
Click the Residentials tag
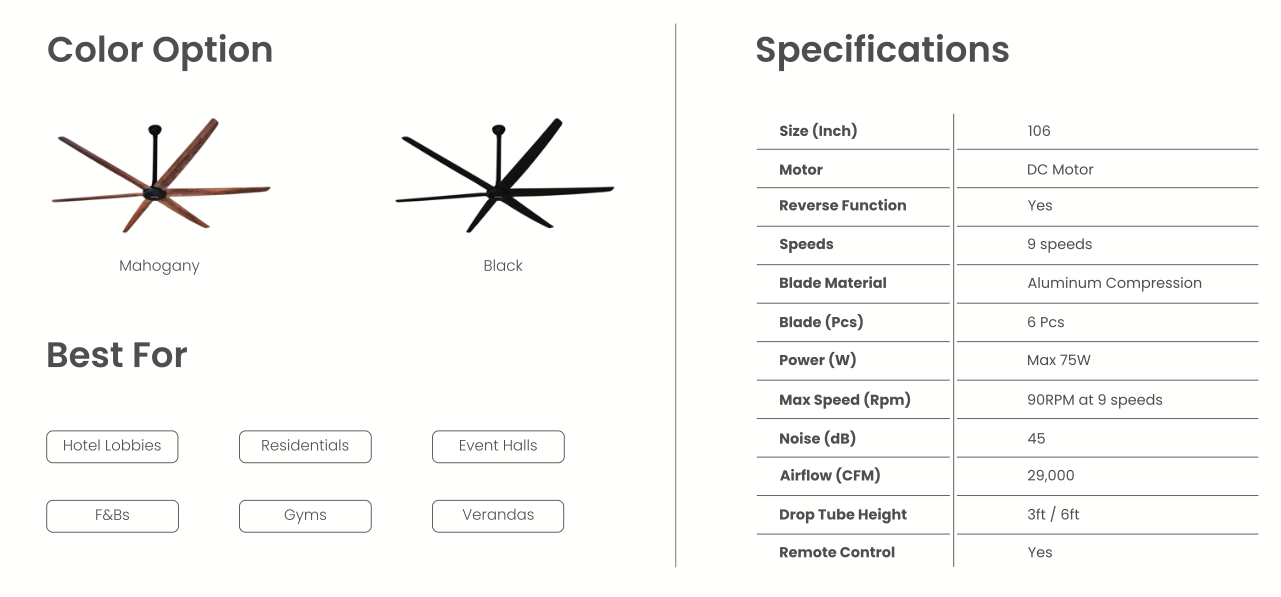click(x=305, y=446)
